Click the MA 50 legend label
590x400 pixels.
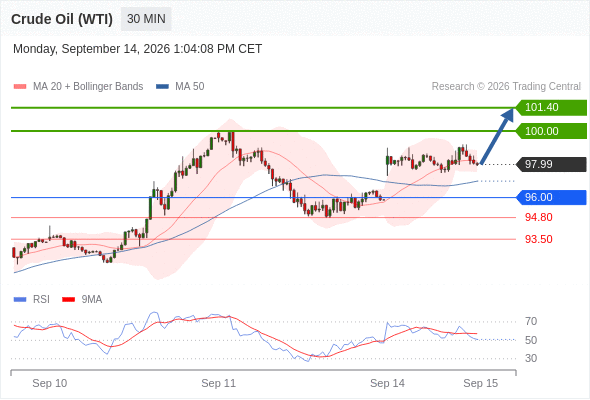pyautogui.click(x=190, y=87)
